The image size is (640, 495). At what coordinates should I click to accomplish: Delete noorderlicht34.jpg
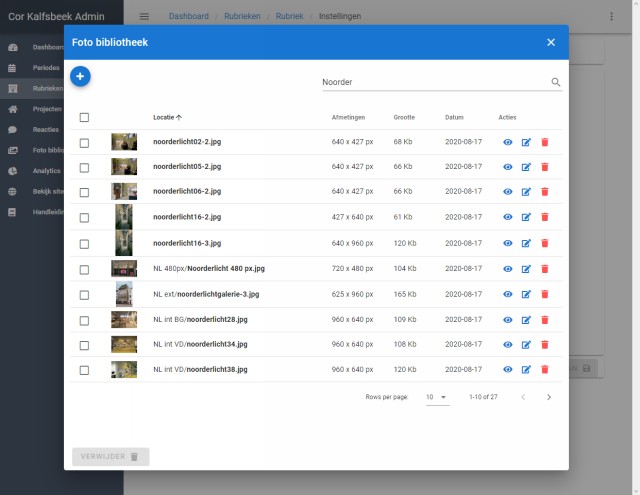pyautogui.click(x=544, y=345)
